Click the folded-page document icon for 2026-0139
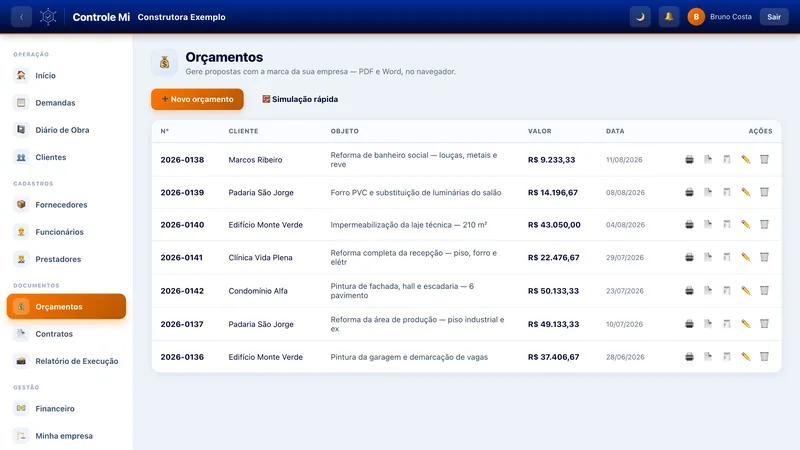Screen dimensions: 800x450 (708, 192)
